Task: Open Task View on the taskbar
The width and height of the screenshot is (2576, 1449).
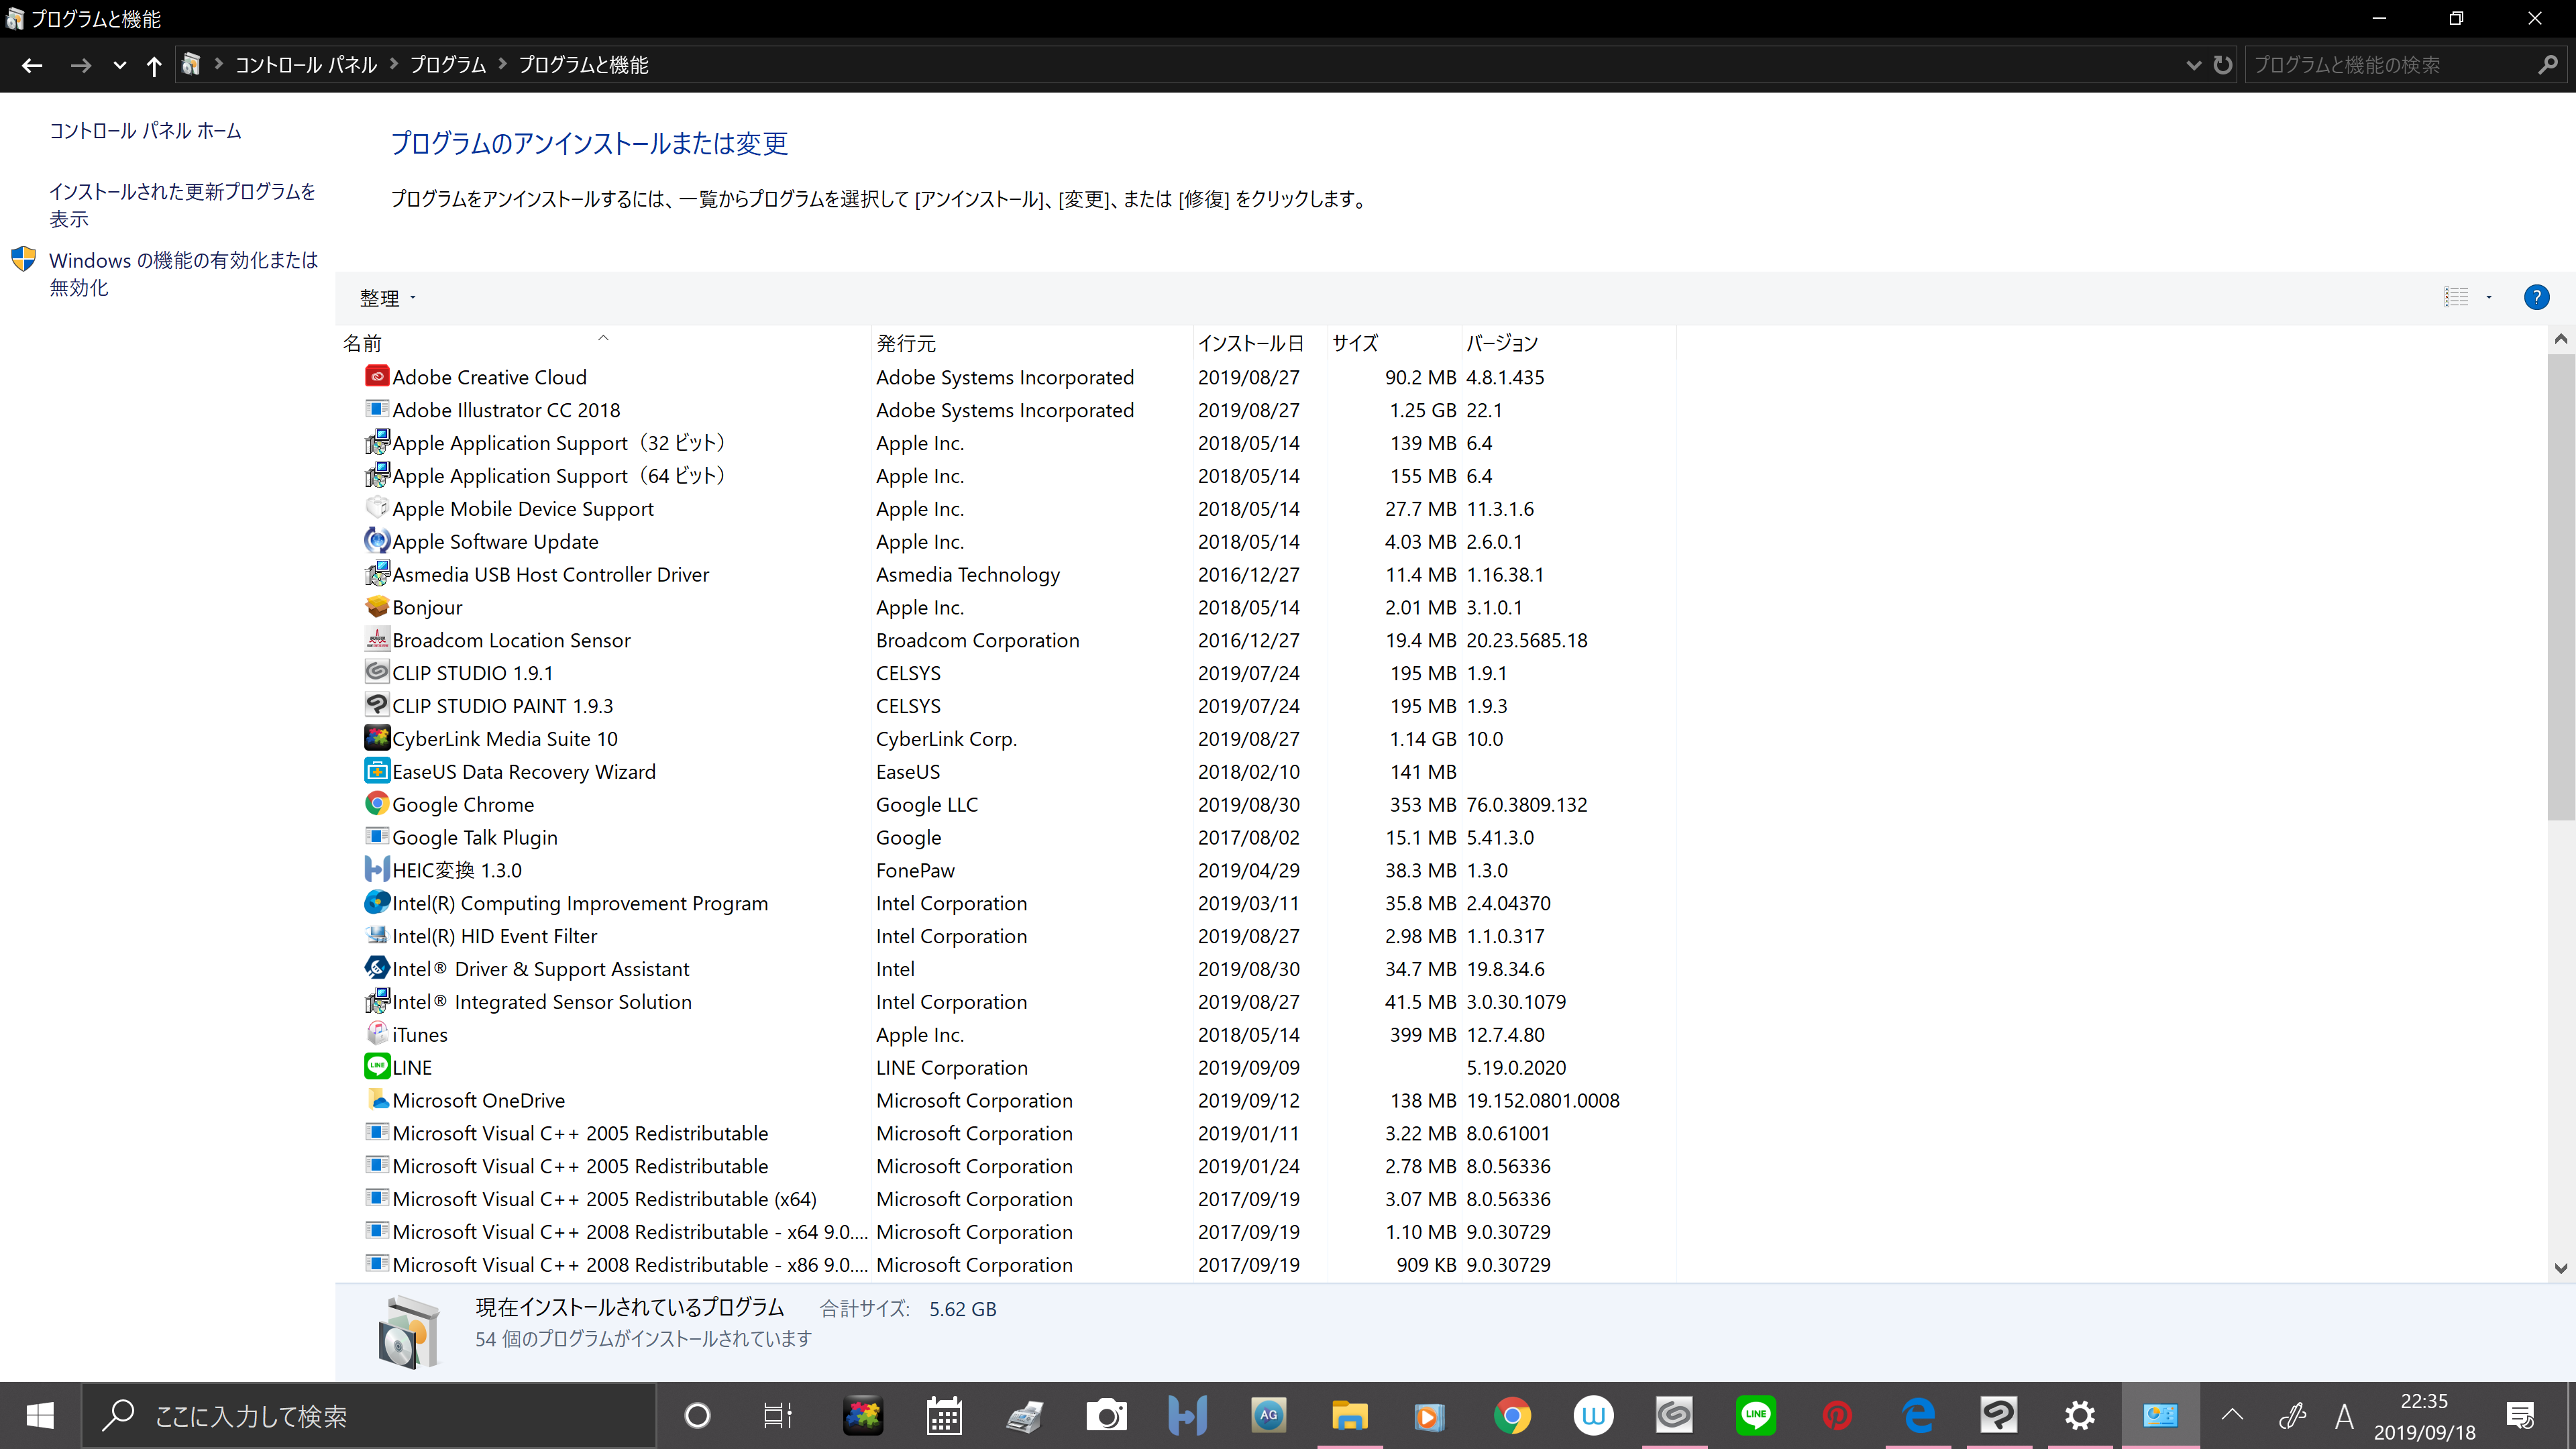Action: click(777, 1416)
